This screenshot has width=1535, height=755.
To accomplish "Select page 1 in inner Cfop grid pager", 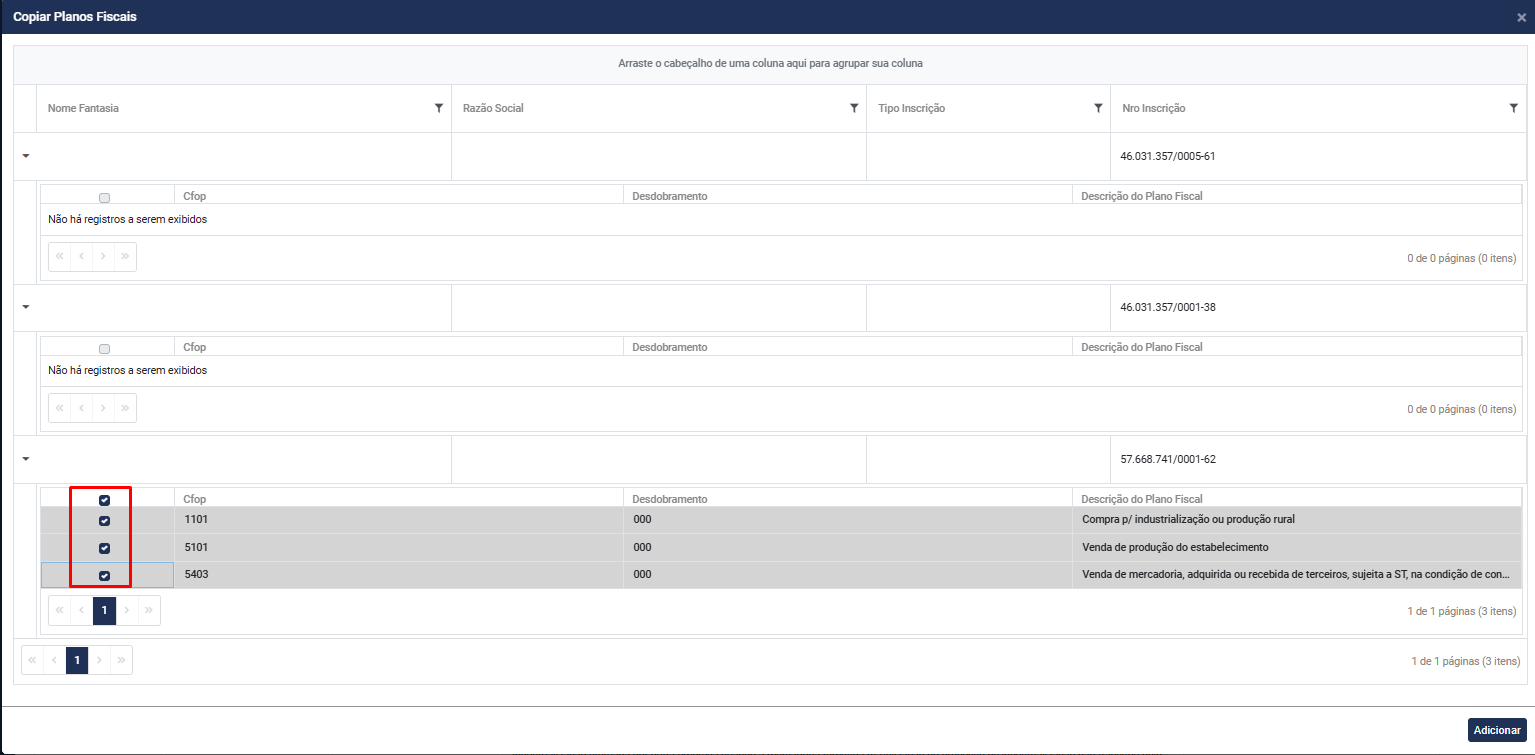I will pos(104,610).
